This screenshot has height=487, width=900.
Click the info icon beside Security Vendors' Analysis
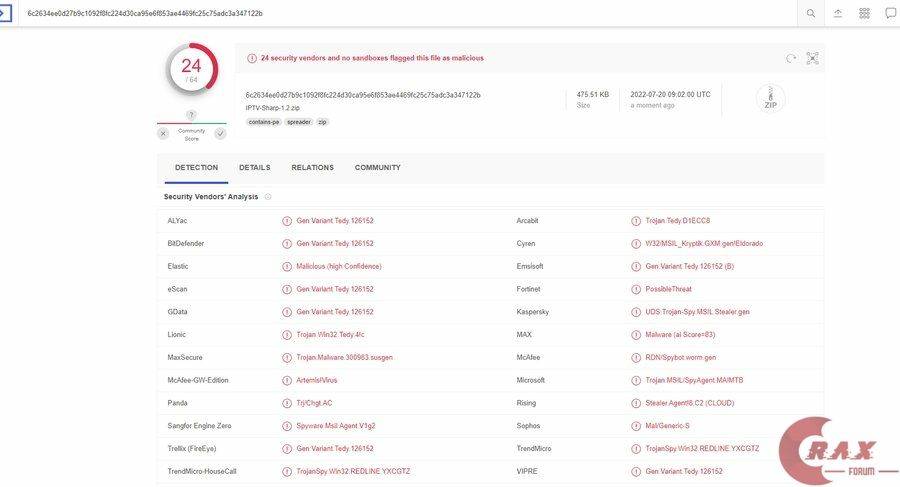267,196
